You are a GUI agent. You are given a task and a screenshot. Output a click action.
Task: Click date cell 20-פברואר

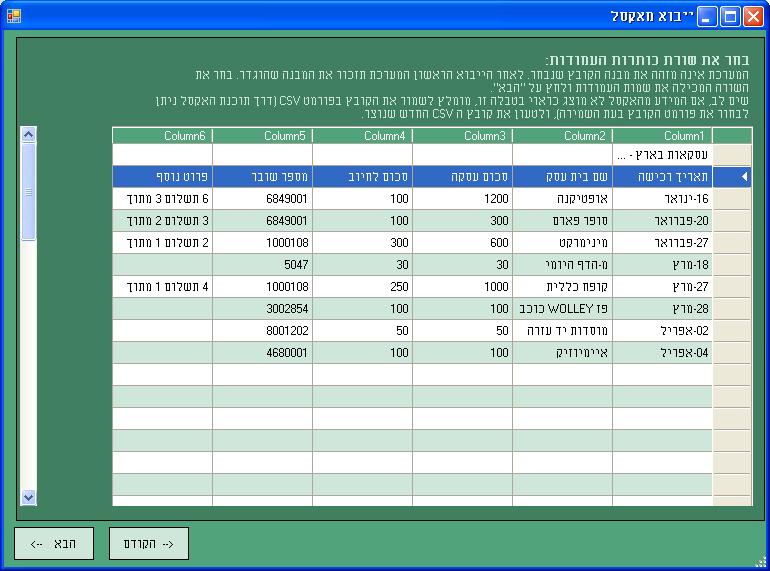tap(662, 221)
